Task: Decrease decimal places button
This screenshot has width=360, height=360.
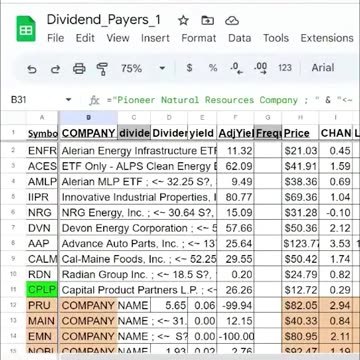Action: [236, 68]
